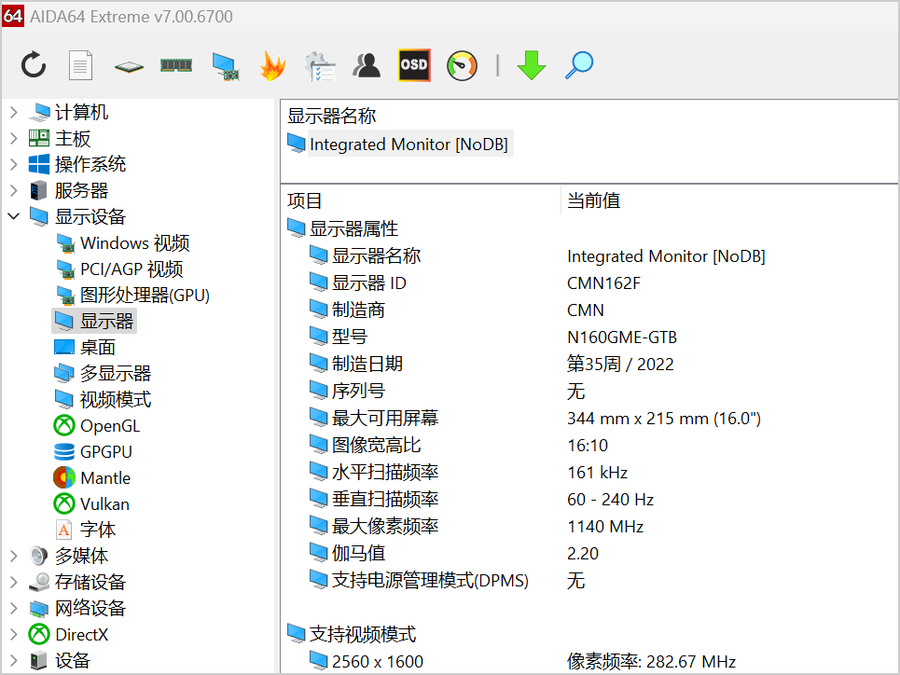Launch the system stability test flame icon

(x=273, y=65)
